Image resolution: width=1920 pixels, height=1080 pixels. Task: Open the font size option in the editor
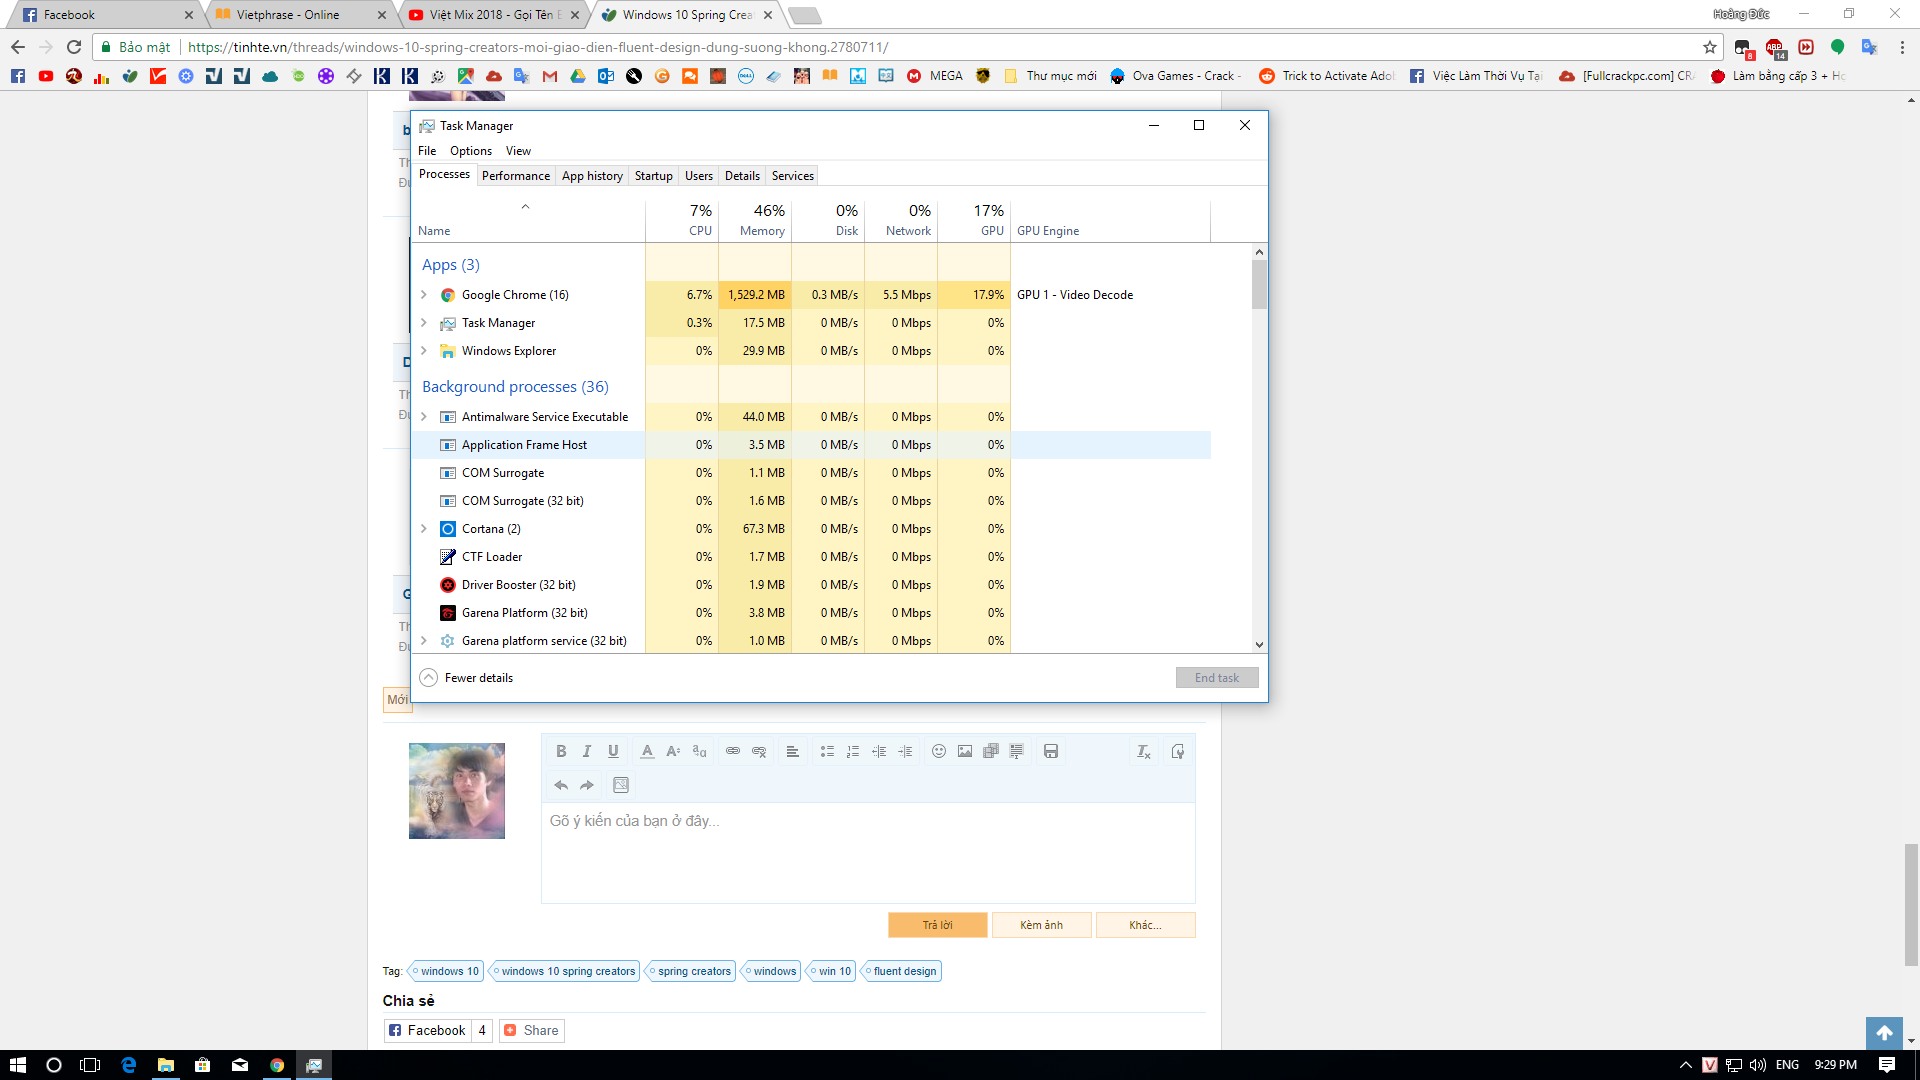coord(673,751)
